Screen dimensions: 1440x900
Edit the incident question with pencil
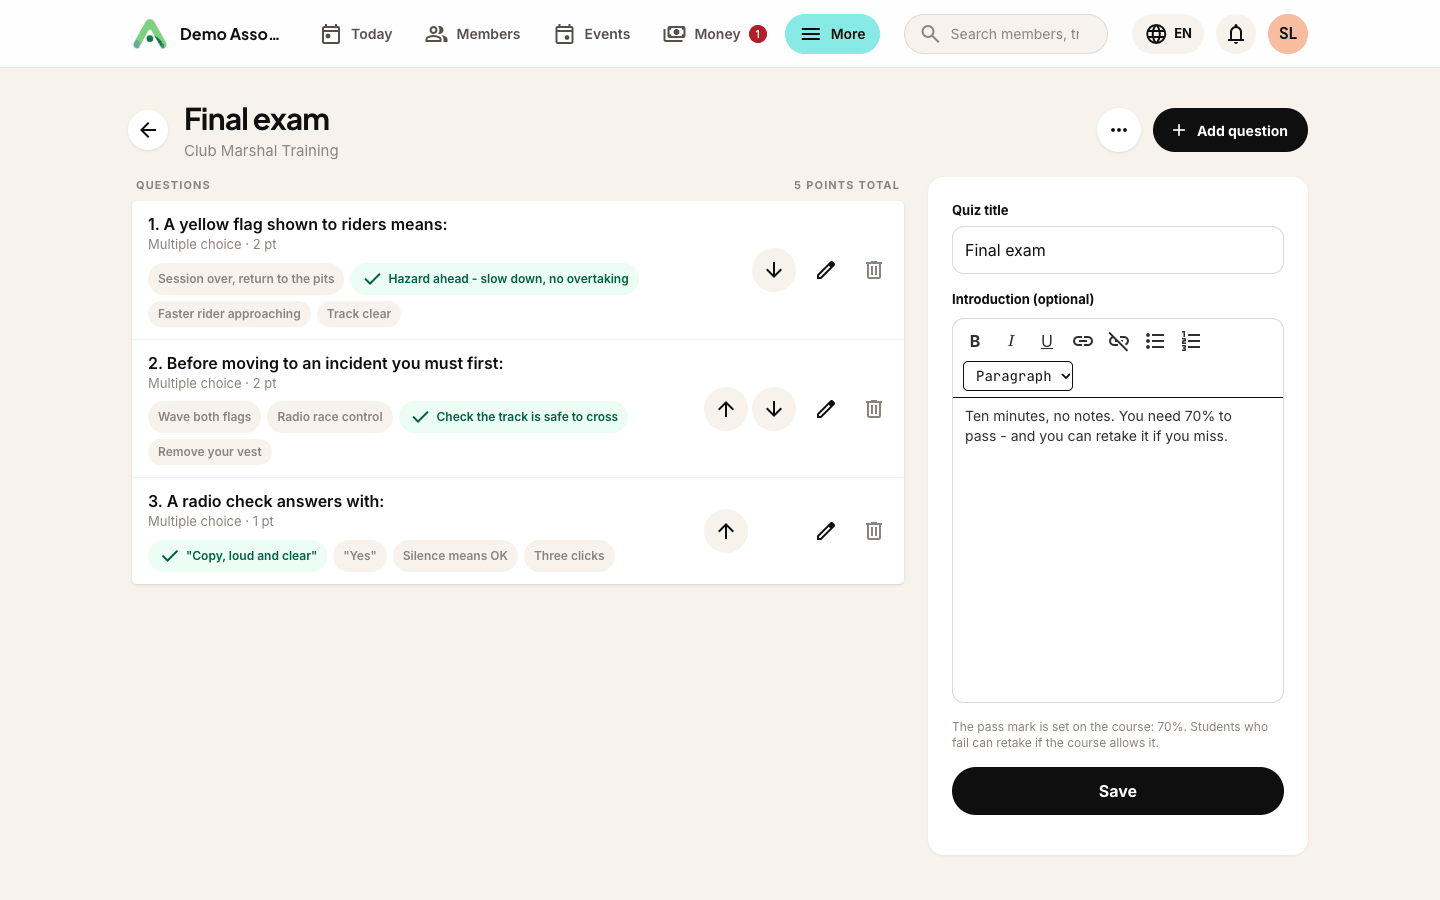[x=826, y=409]
